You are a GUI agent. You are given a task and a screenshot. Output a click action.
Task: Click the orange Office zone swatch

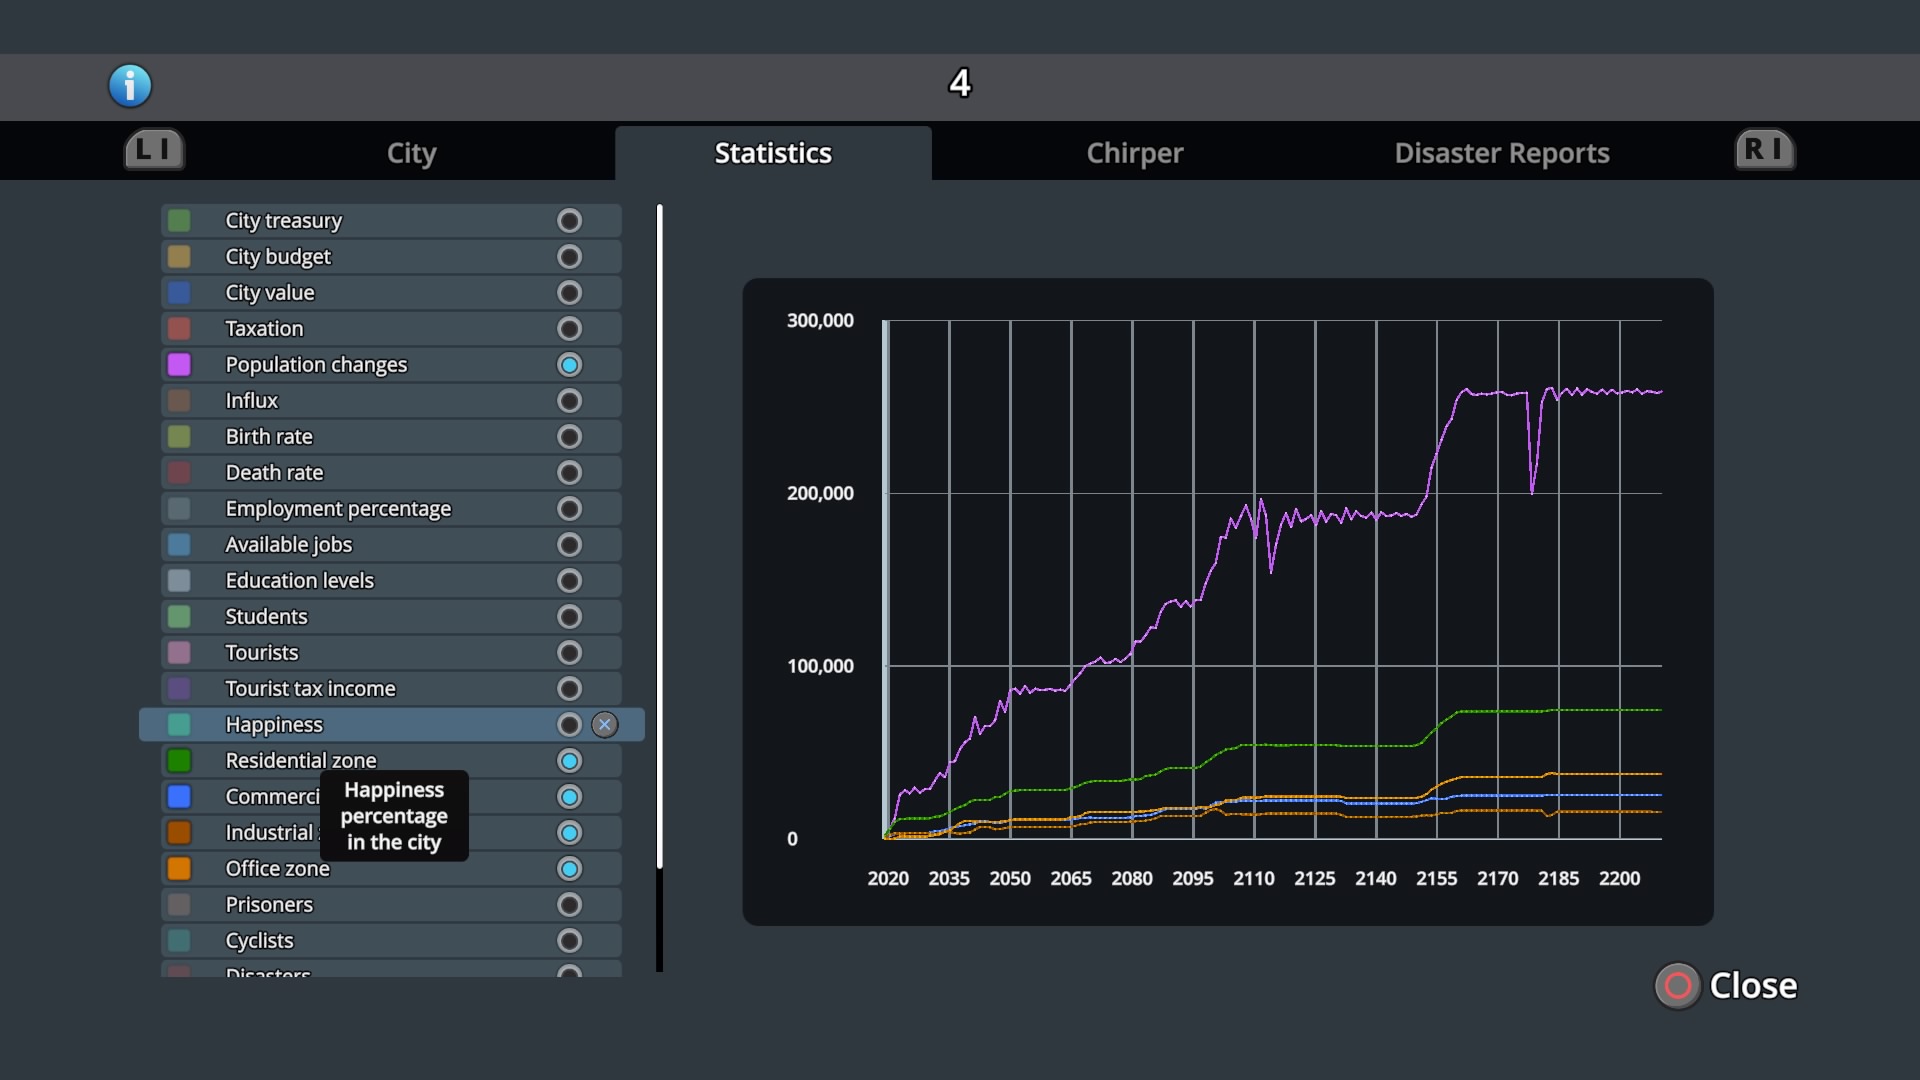pos(179,869)
